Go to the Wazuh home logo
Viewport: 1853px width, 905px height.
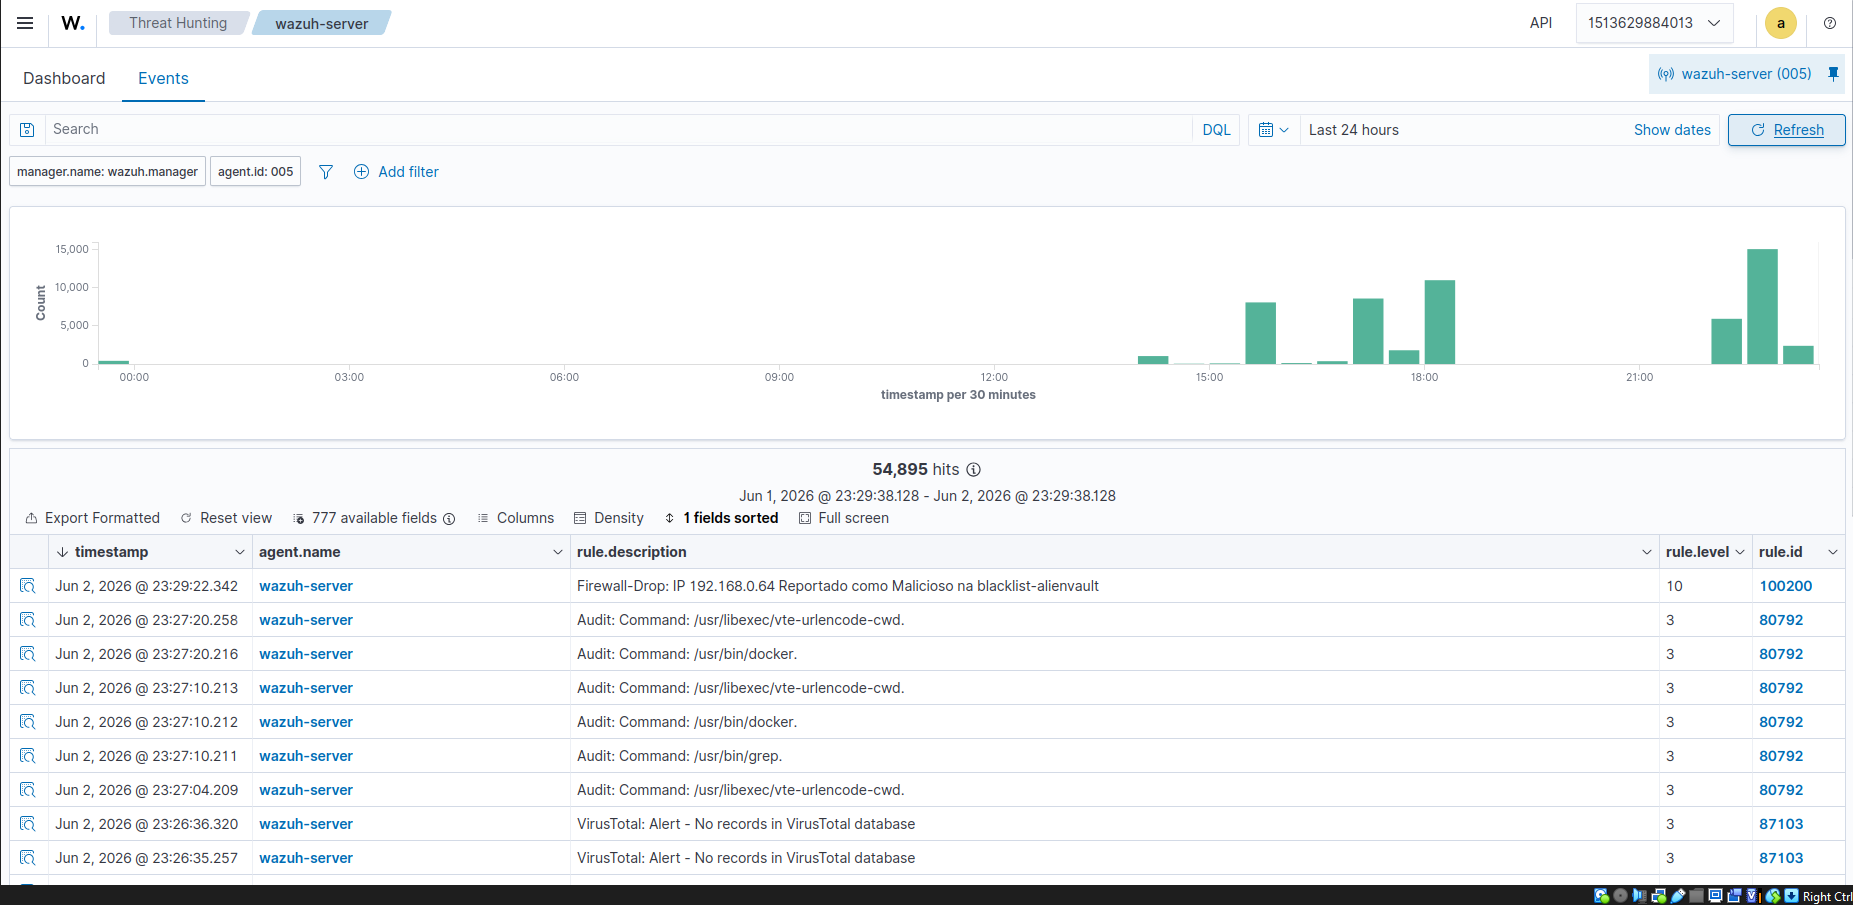tap(73, 23)
